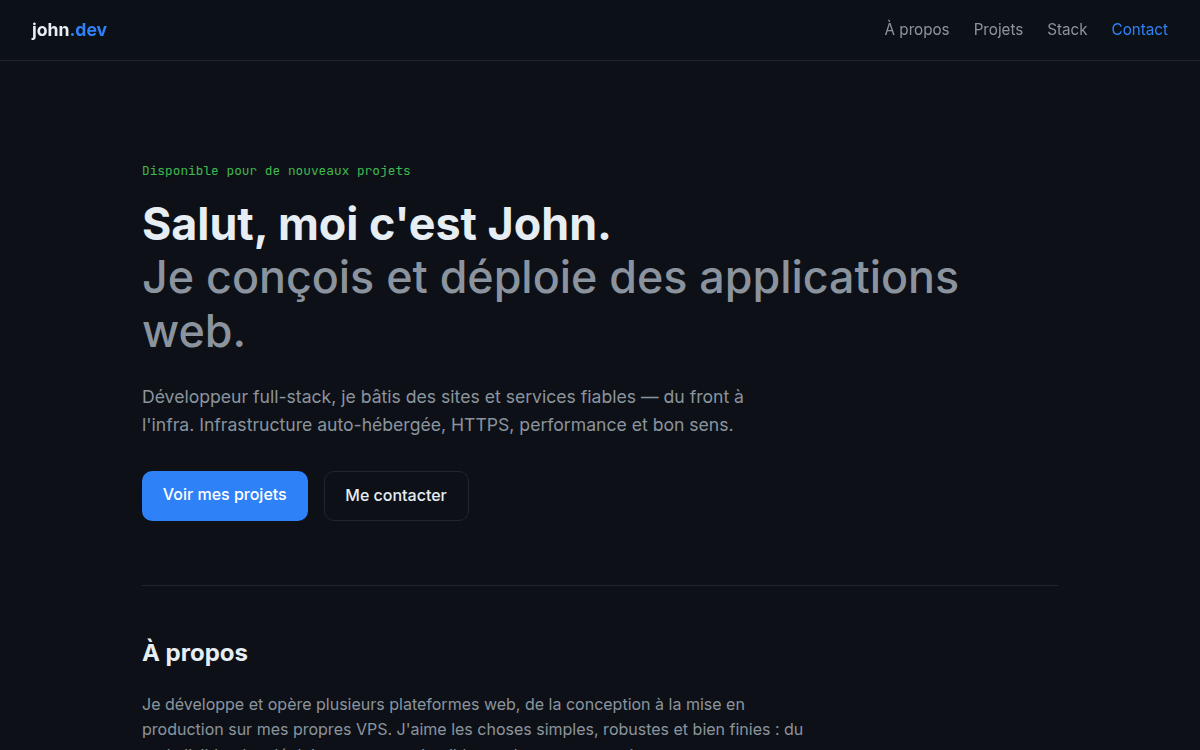Click the paragraph starting 'Développeur full-stack'

[443, 411]
